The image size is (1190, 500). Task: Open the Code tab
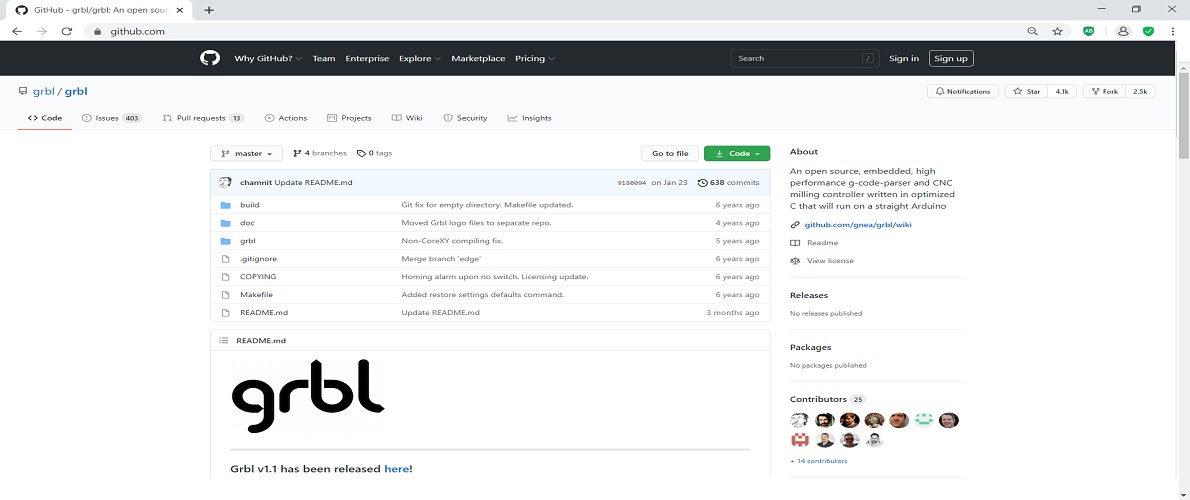[x=45, y=118]
